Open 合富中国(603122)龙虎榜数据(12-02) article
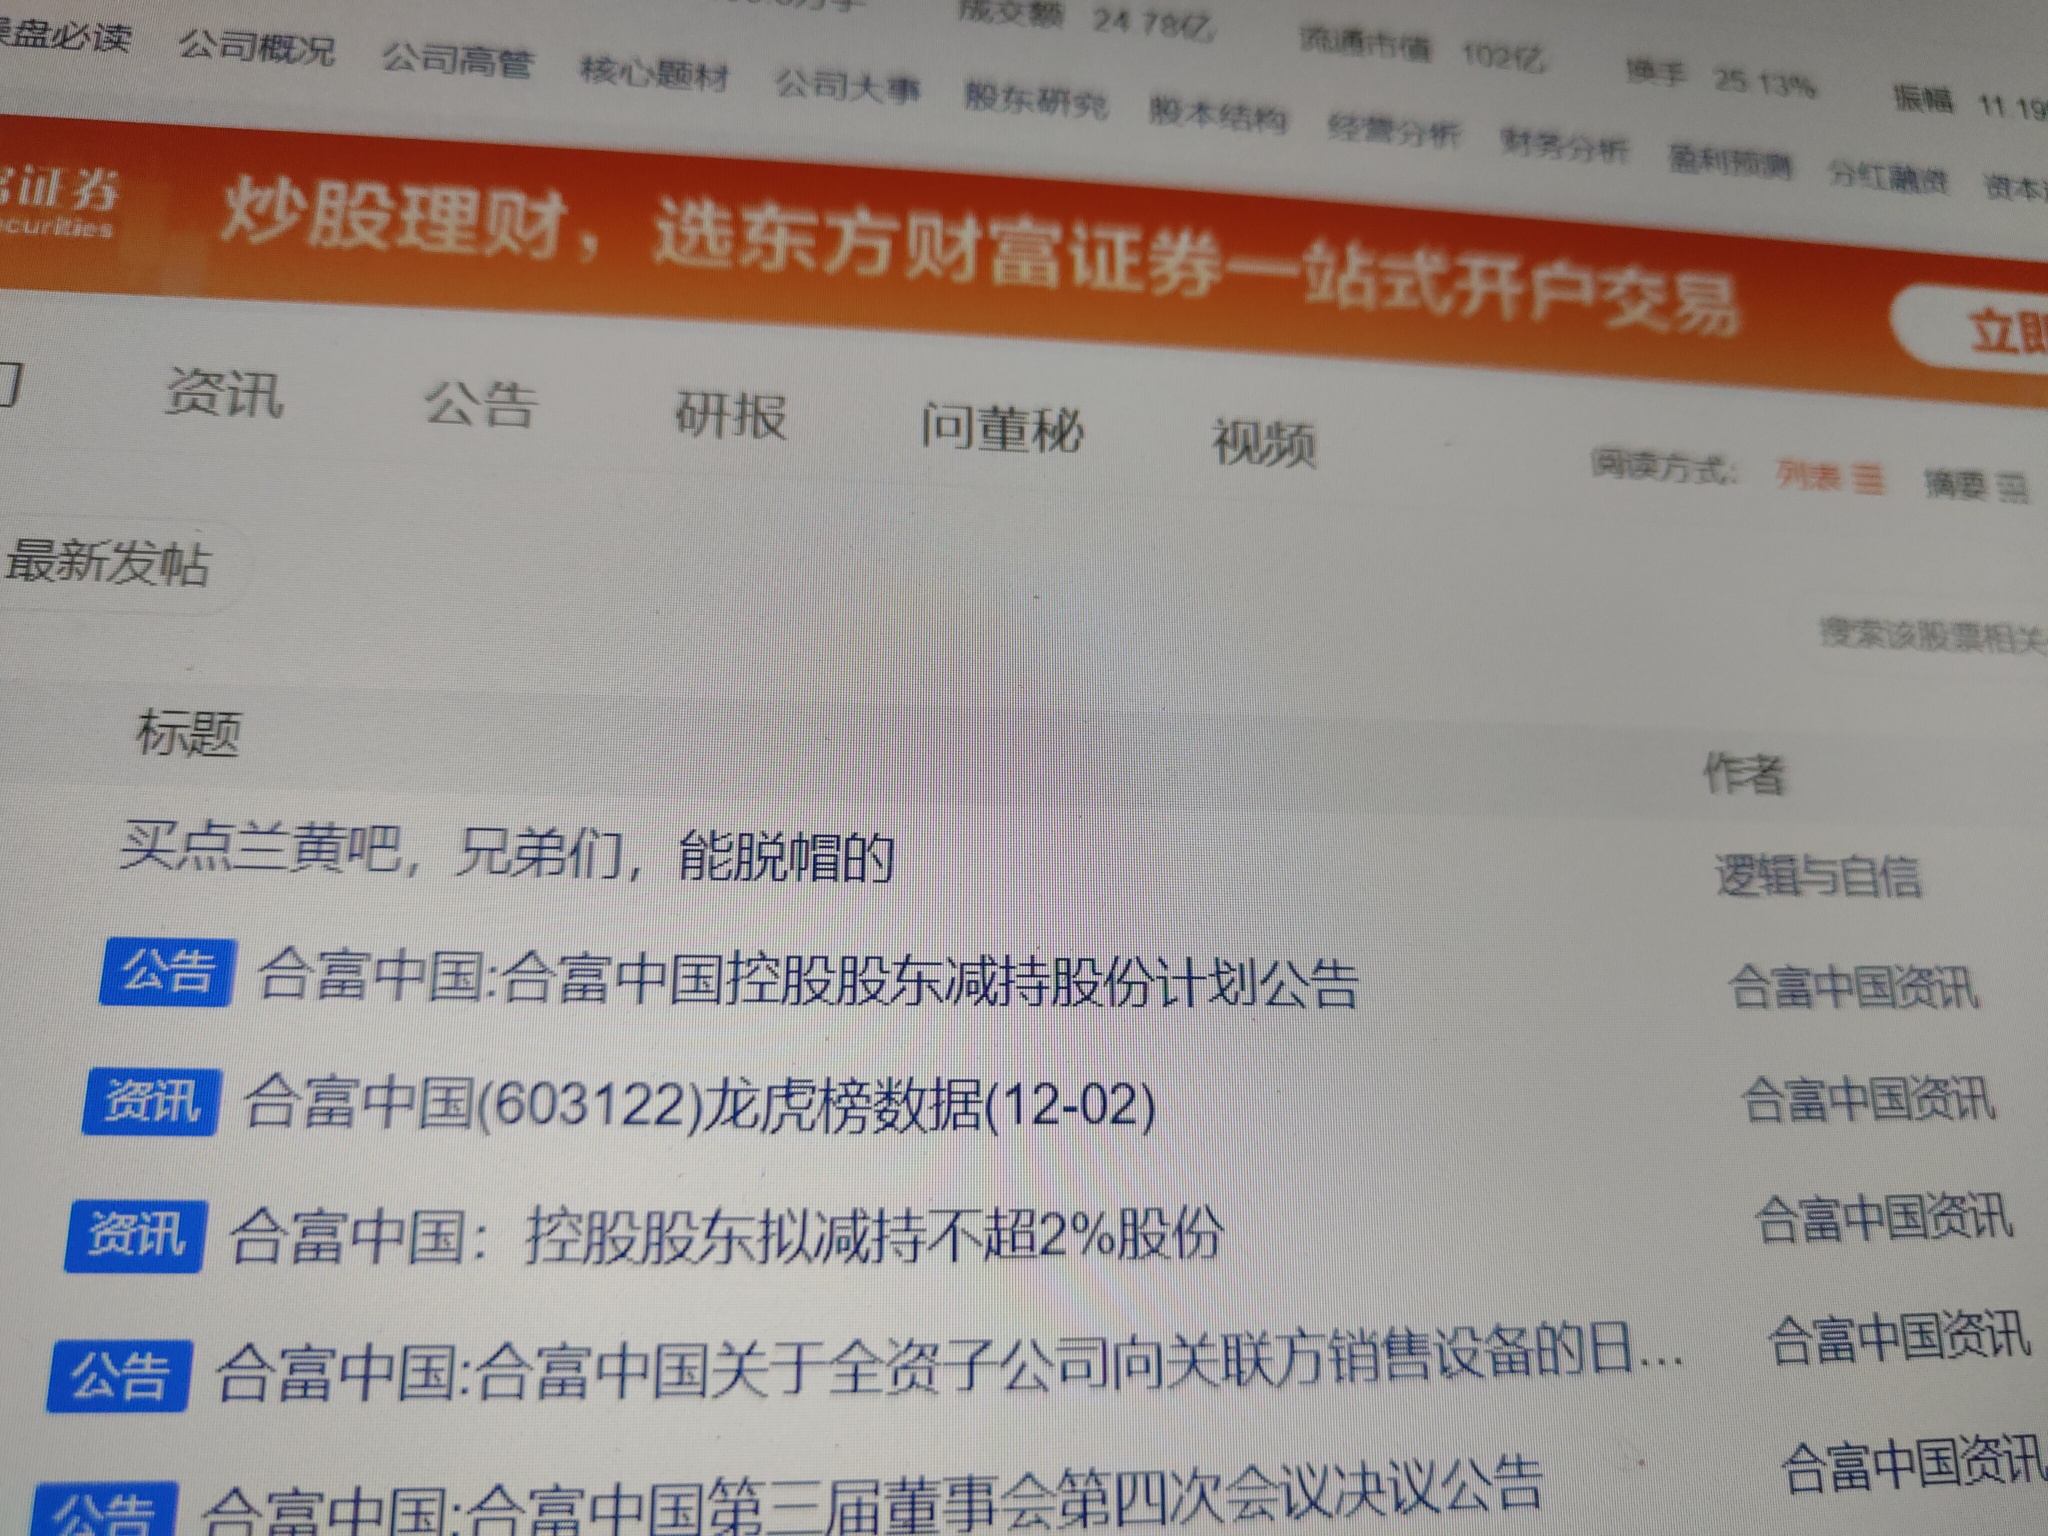The width and height of the screenshot is (2048, 1536). tap(698, 1105)
